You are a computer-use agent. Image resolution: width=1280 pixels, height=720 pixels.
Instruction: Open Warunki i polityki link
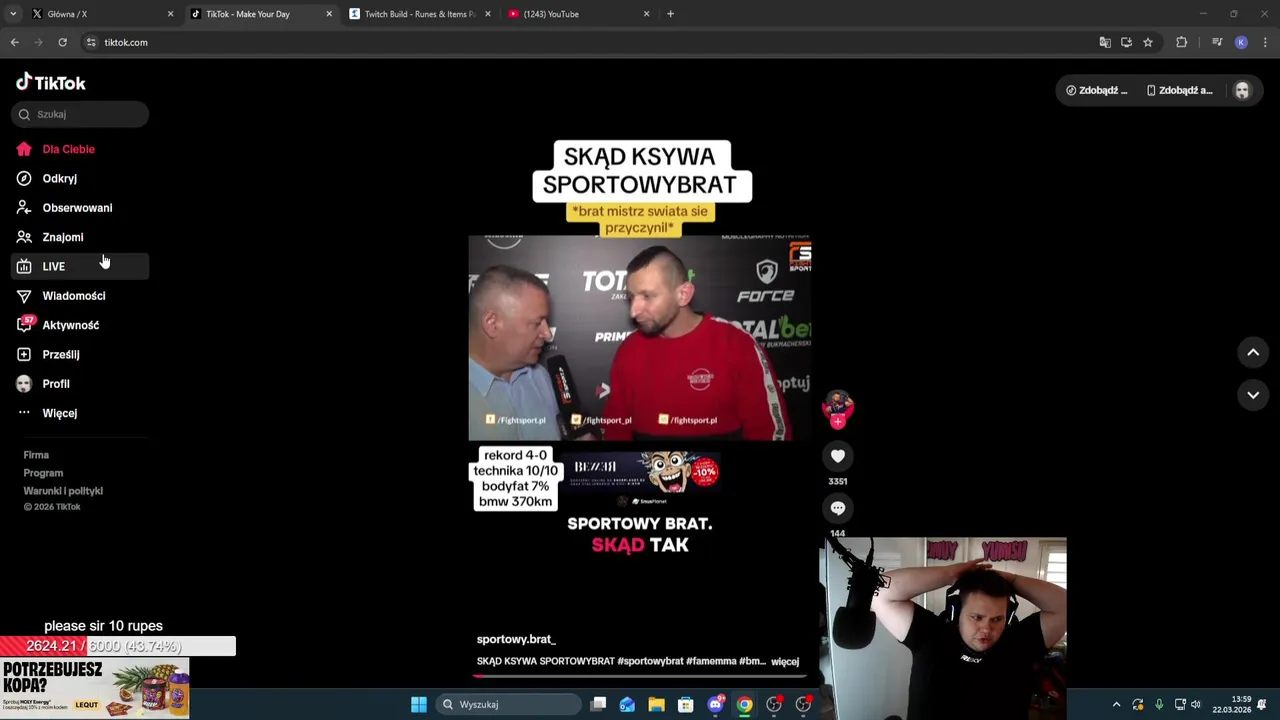click(x=63, y=491)
